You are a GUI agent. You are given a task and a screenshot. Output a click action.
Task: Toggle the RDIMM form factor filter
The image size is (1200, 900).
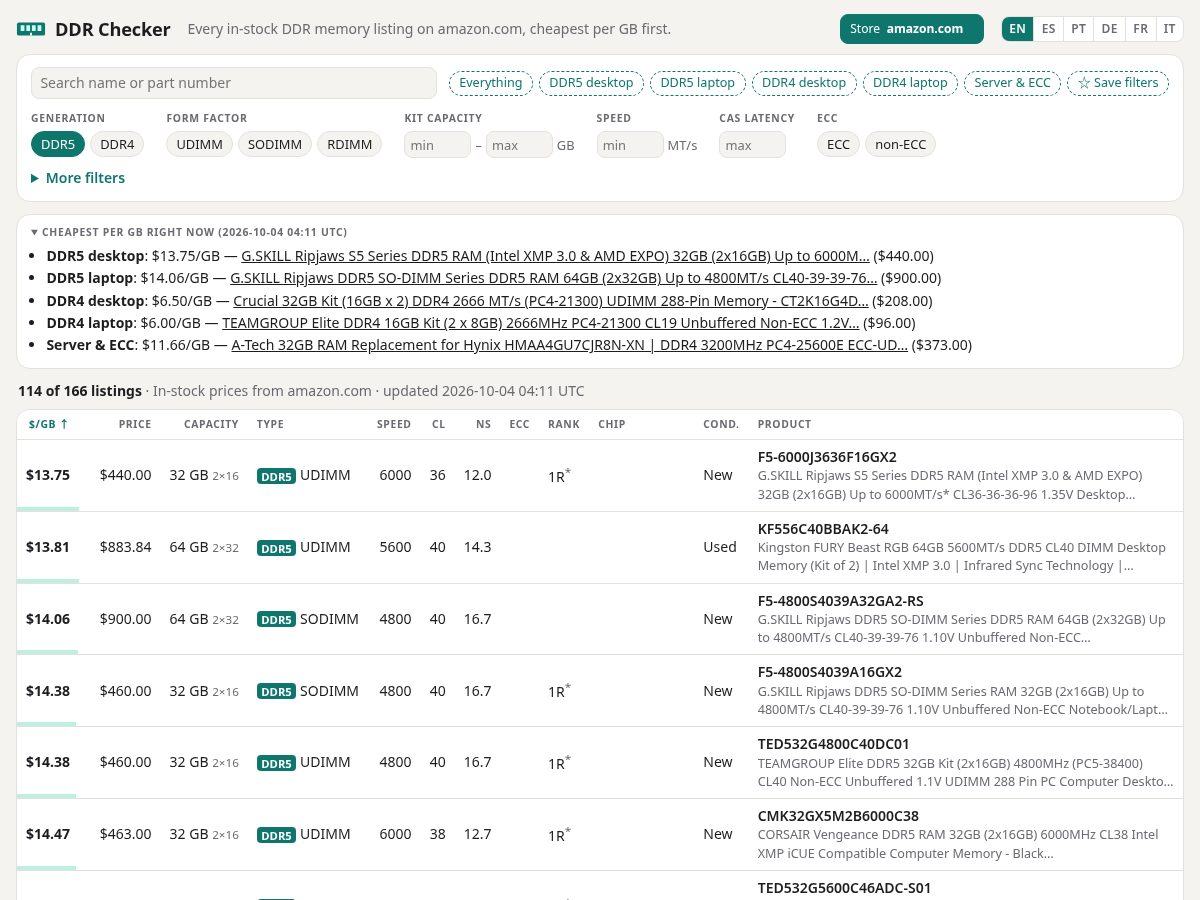click(x=350, y=145)
